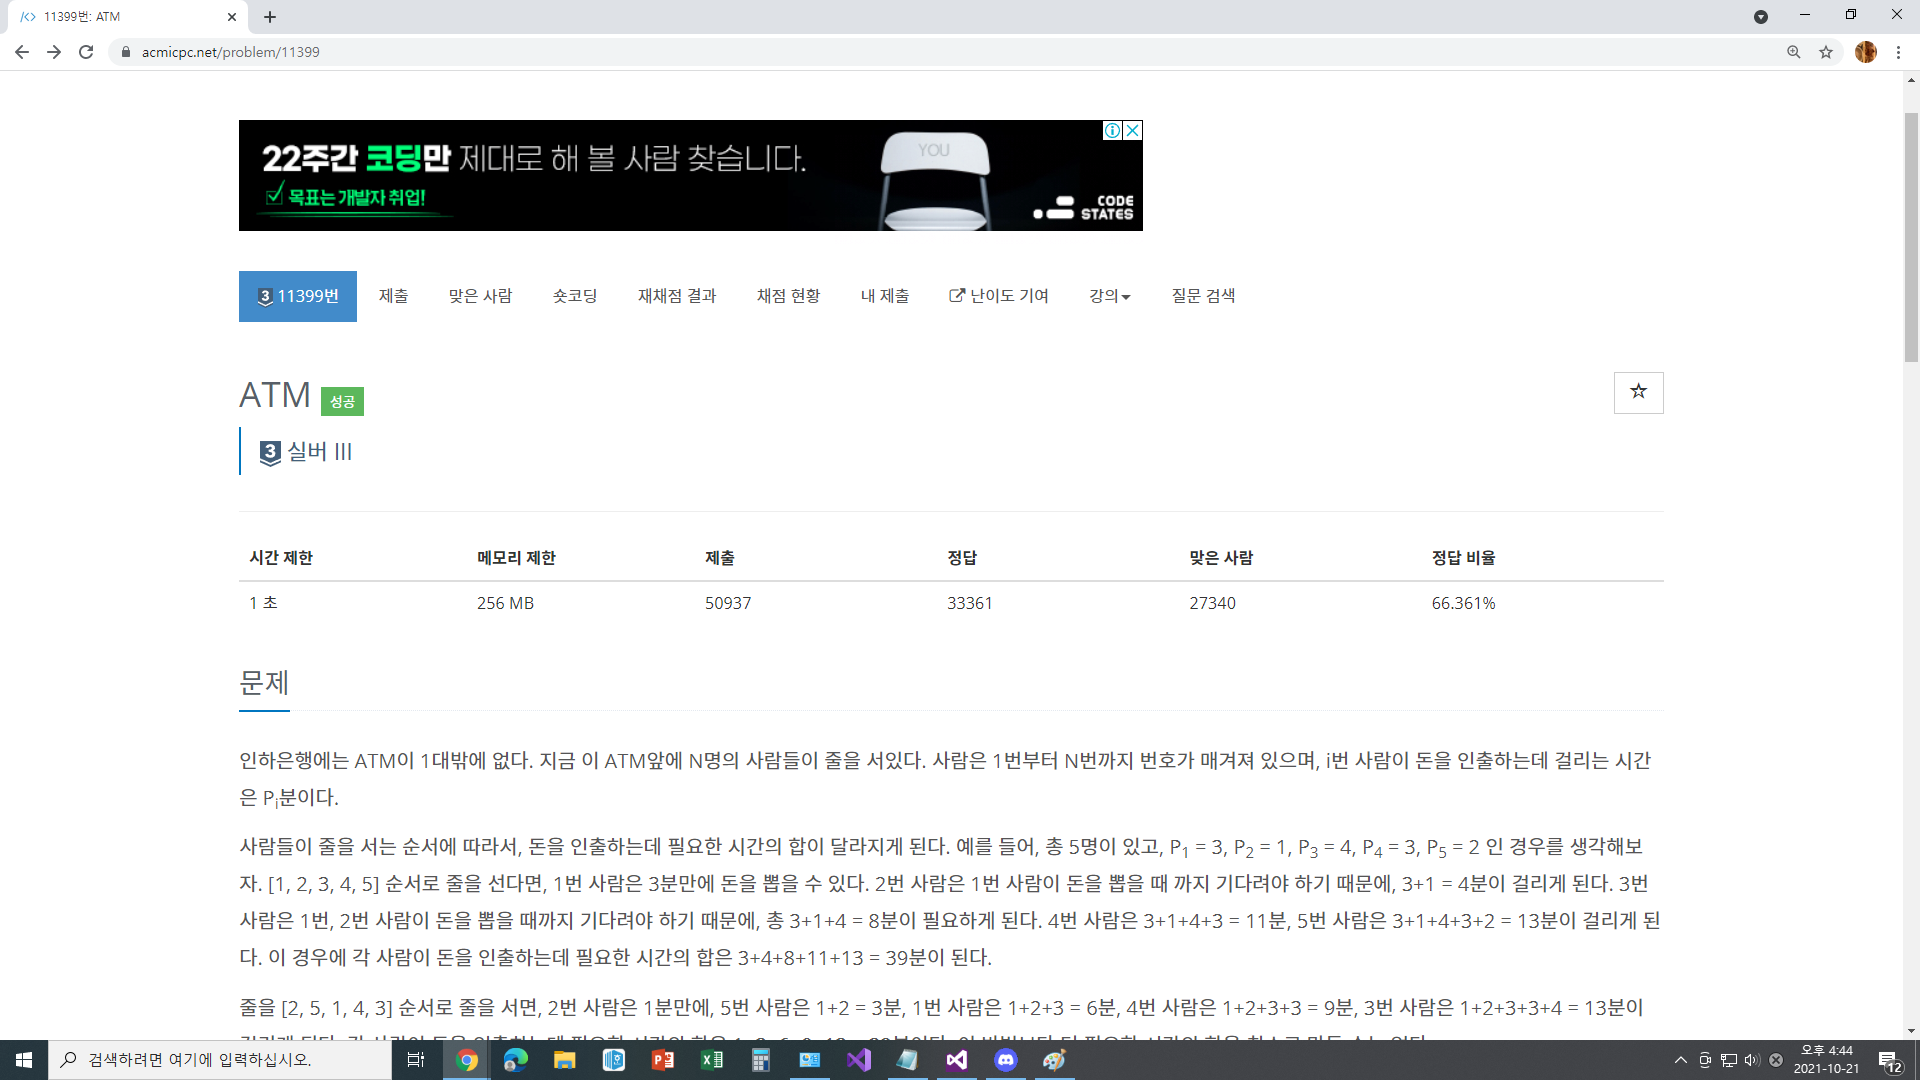Open the 맞은 사람 tab
Screen dimensions: 1920x1080
pyautogui.click(x=480, y=296)
